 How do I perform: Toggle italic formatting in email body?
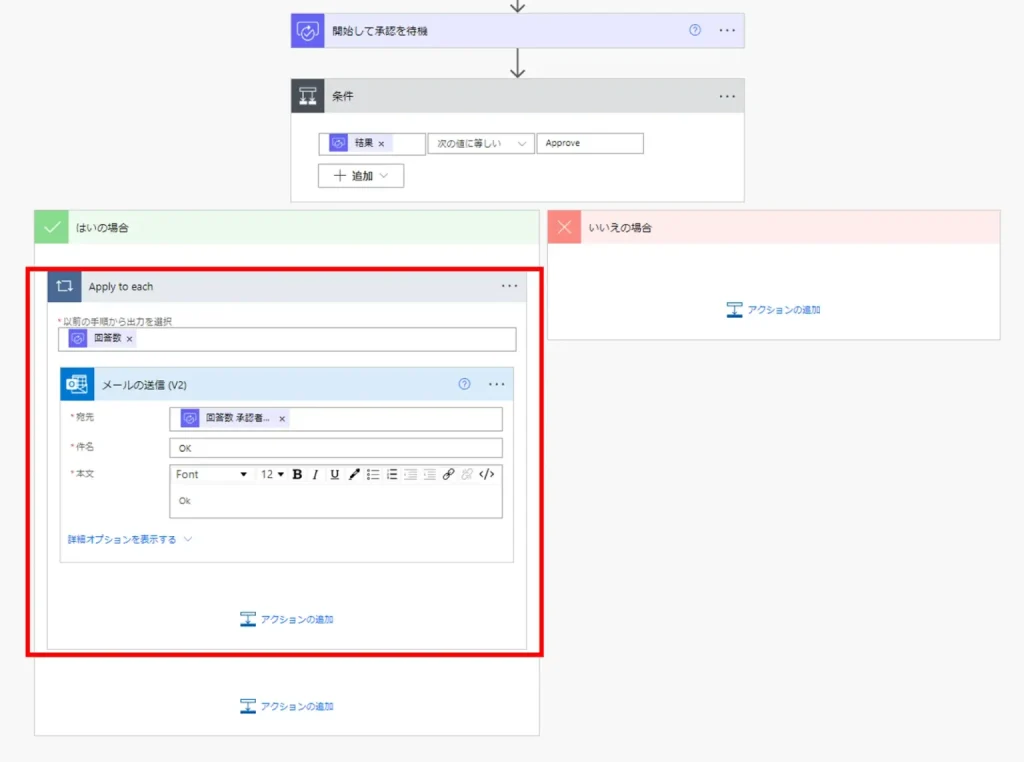coord(315,474)
